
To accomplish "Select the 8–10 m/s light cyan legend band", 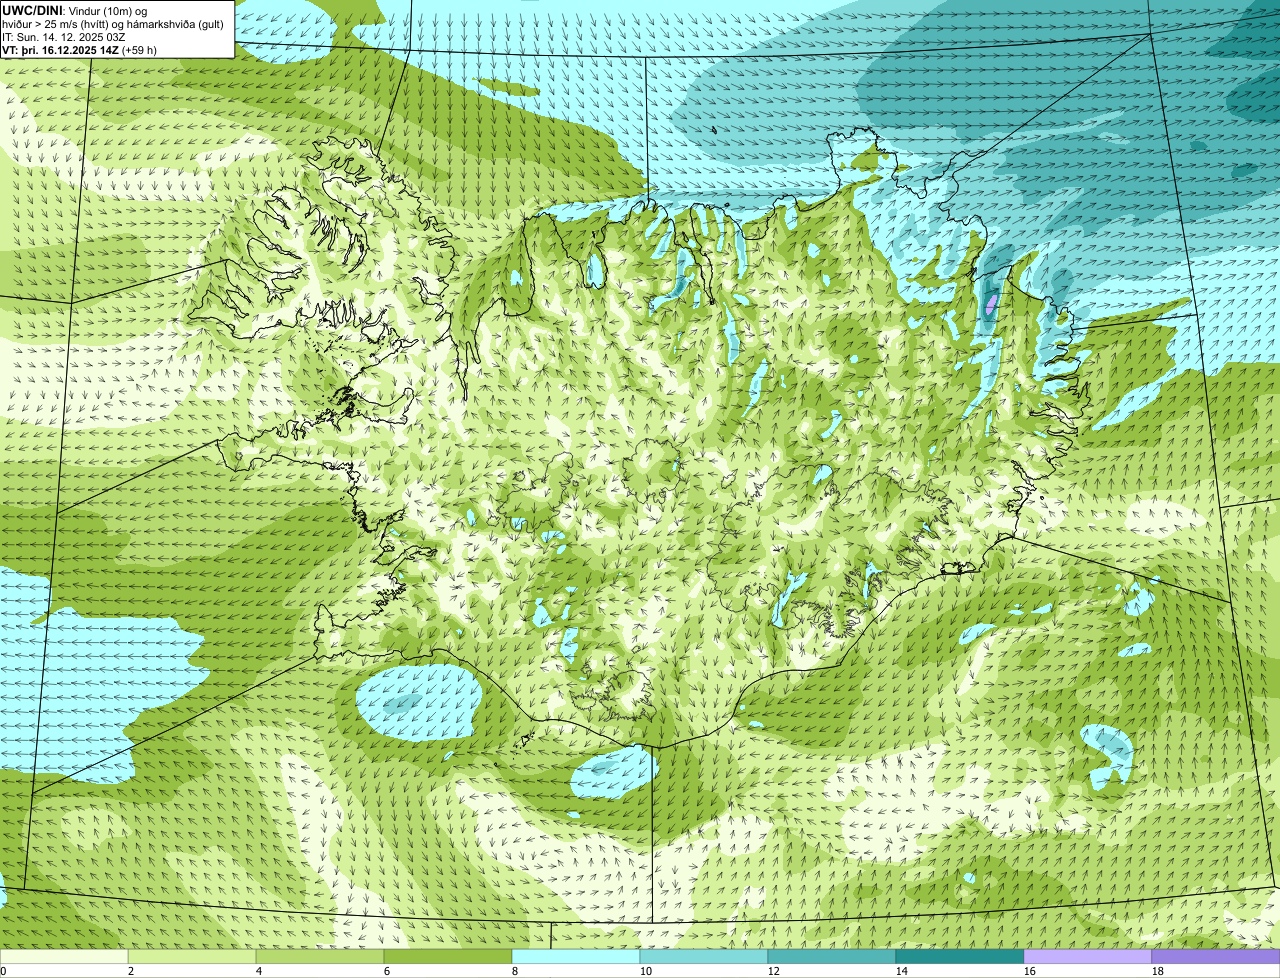I will click(x=576, y=956).
